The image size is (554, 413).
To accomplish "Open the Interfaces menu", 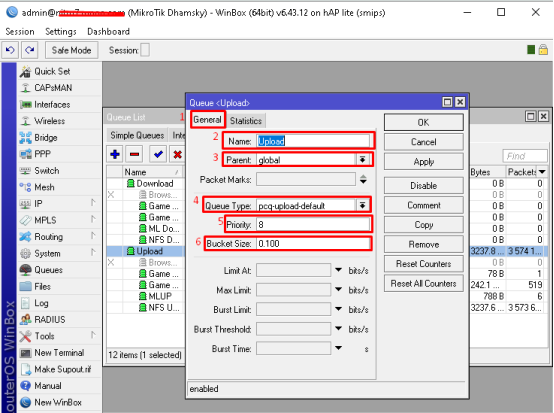I will pos(52,105).
